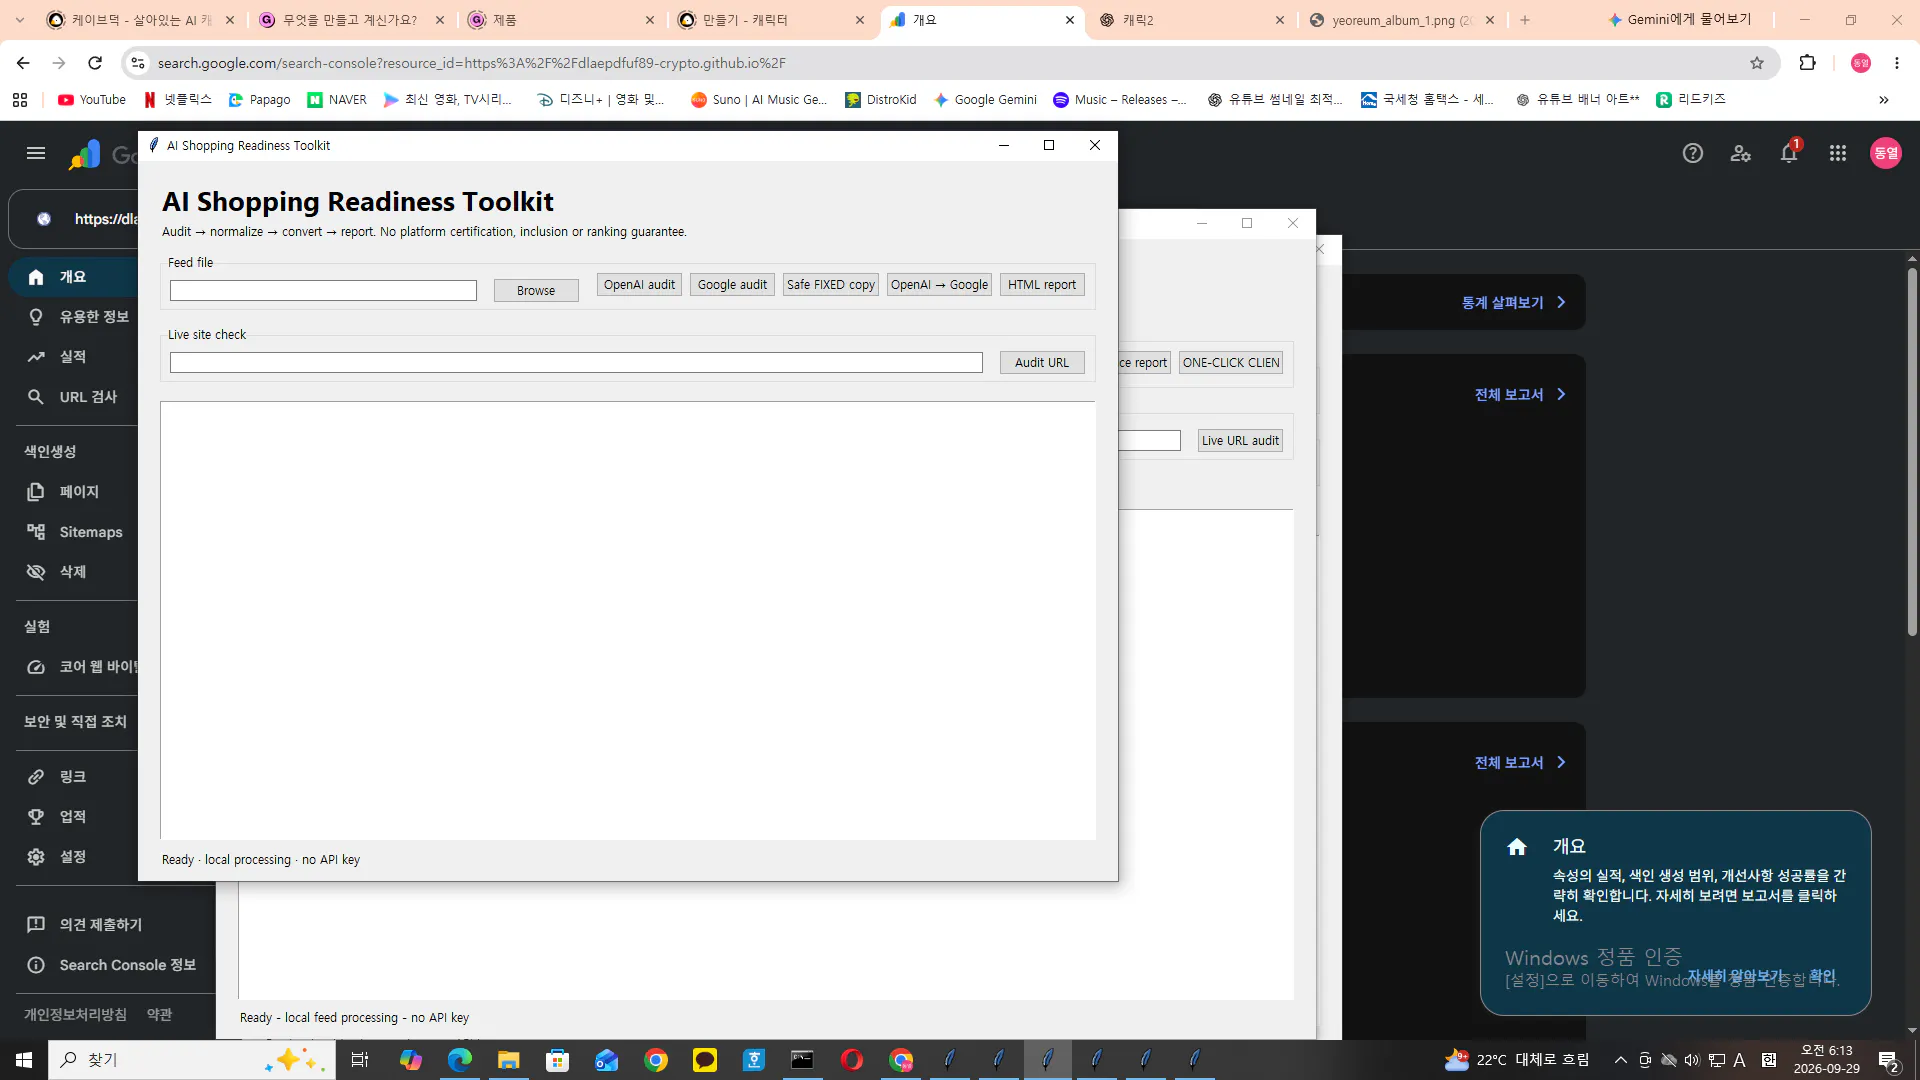Open the Search Console help icon
The width and height of the screenshot is (1920, 1080).
tap(1692, 153)
